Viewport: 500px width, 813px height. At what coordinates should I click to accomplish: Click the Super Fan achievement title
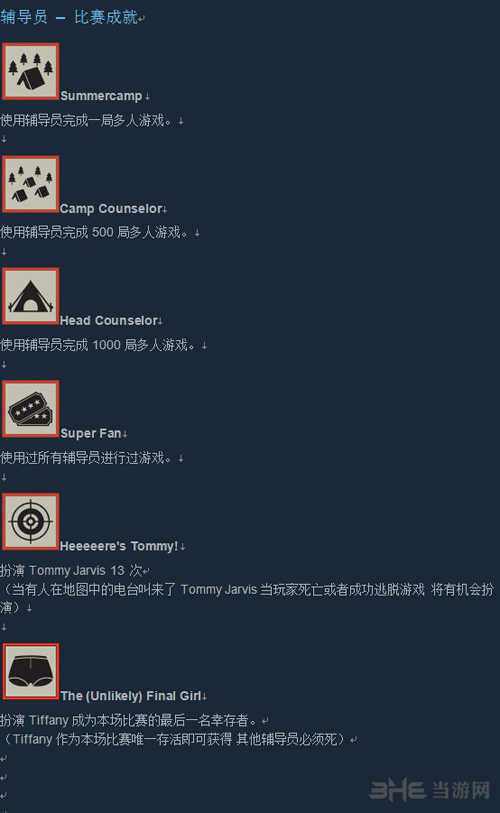(x=91, y=433)
